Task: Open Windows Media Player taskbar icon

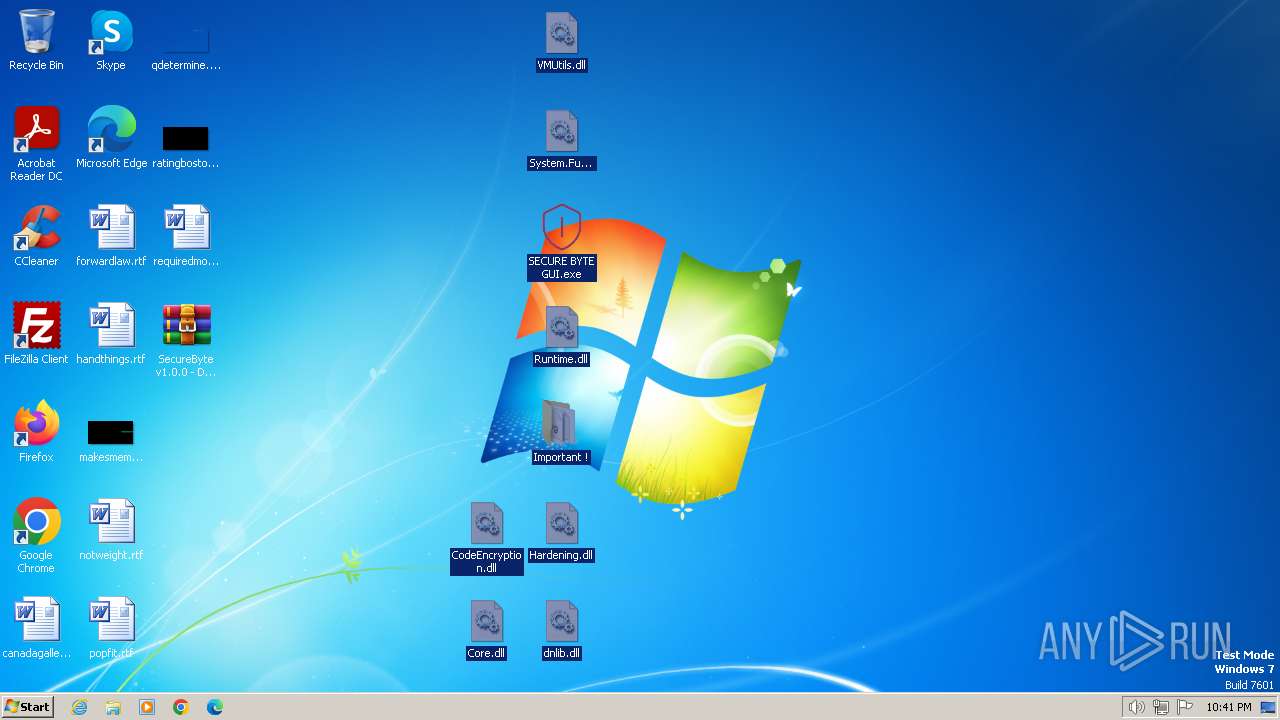Action: [147, 707]
